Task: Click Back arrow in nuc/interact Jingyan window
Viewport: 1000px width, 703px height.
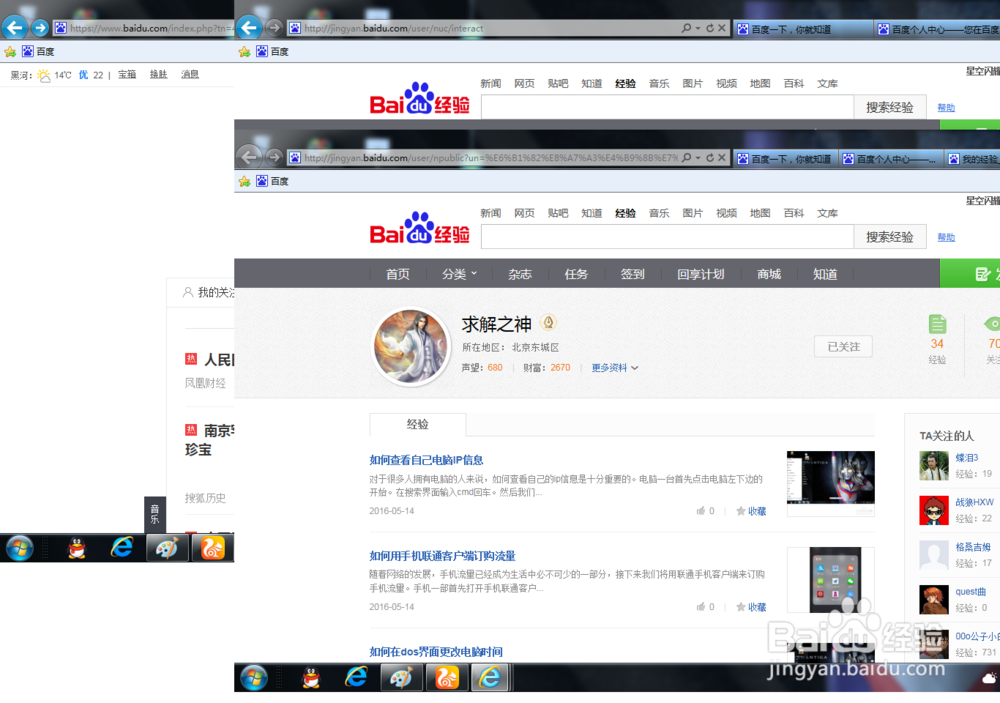Action: (249, 27)
